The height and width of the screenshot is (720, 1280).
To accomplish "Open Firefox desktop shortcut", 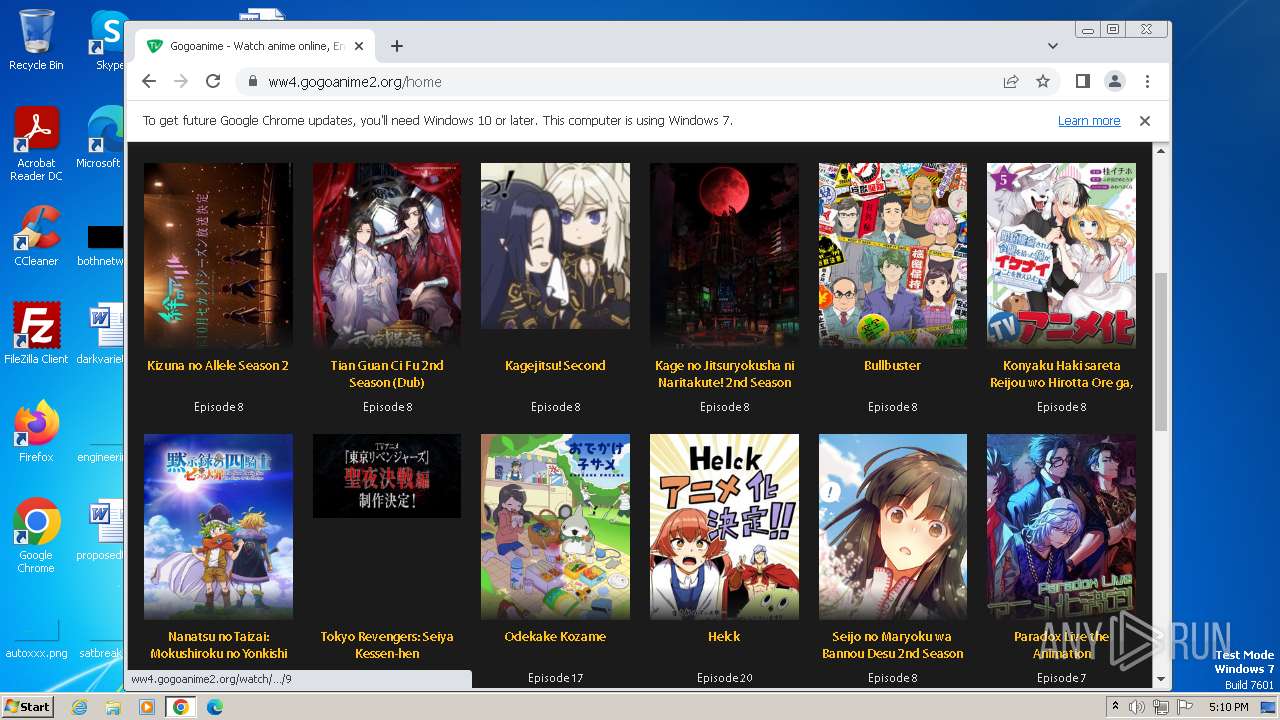I will click(x=36, y=431).
